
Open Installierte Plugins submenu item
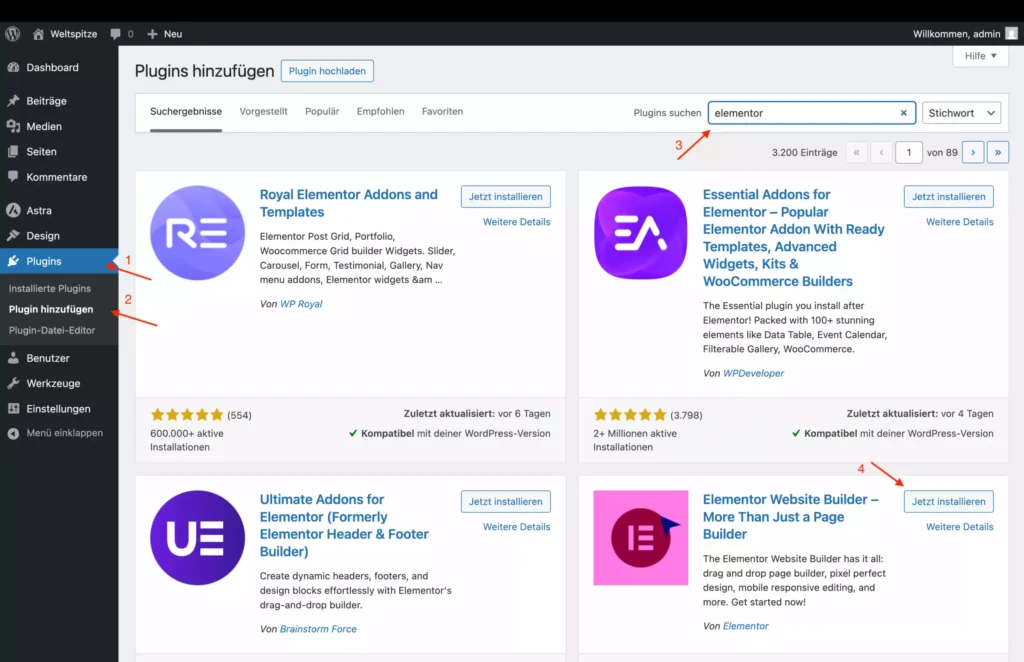(x=50, y=289)
